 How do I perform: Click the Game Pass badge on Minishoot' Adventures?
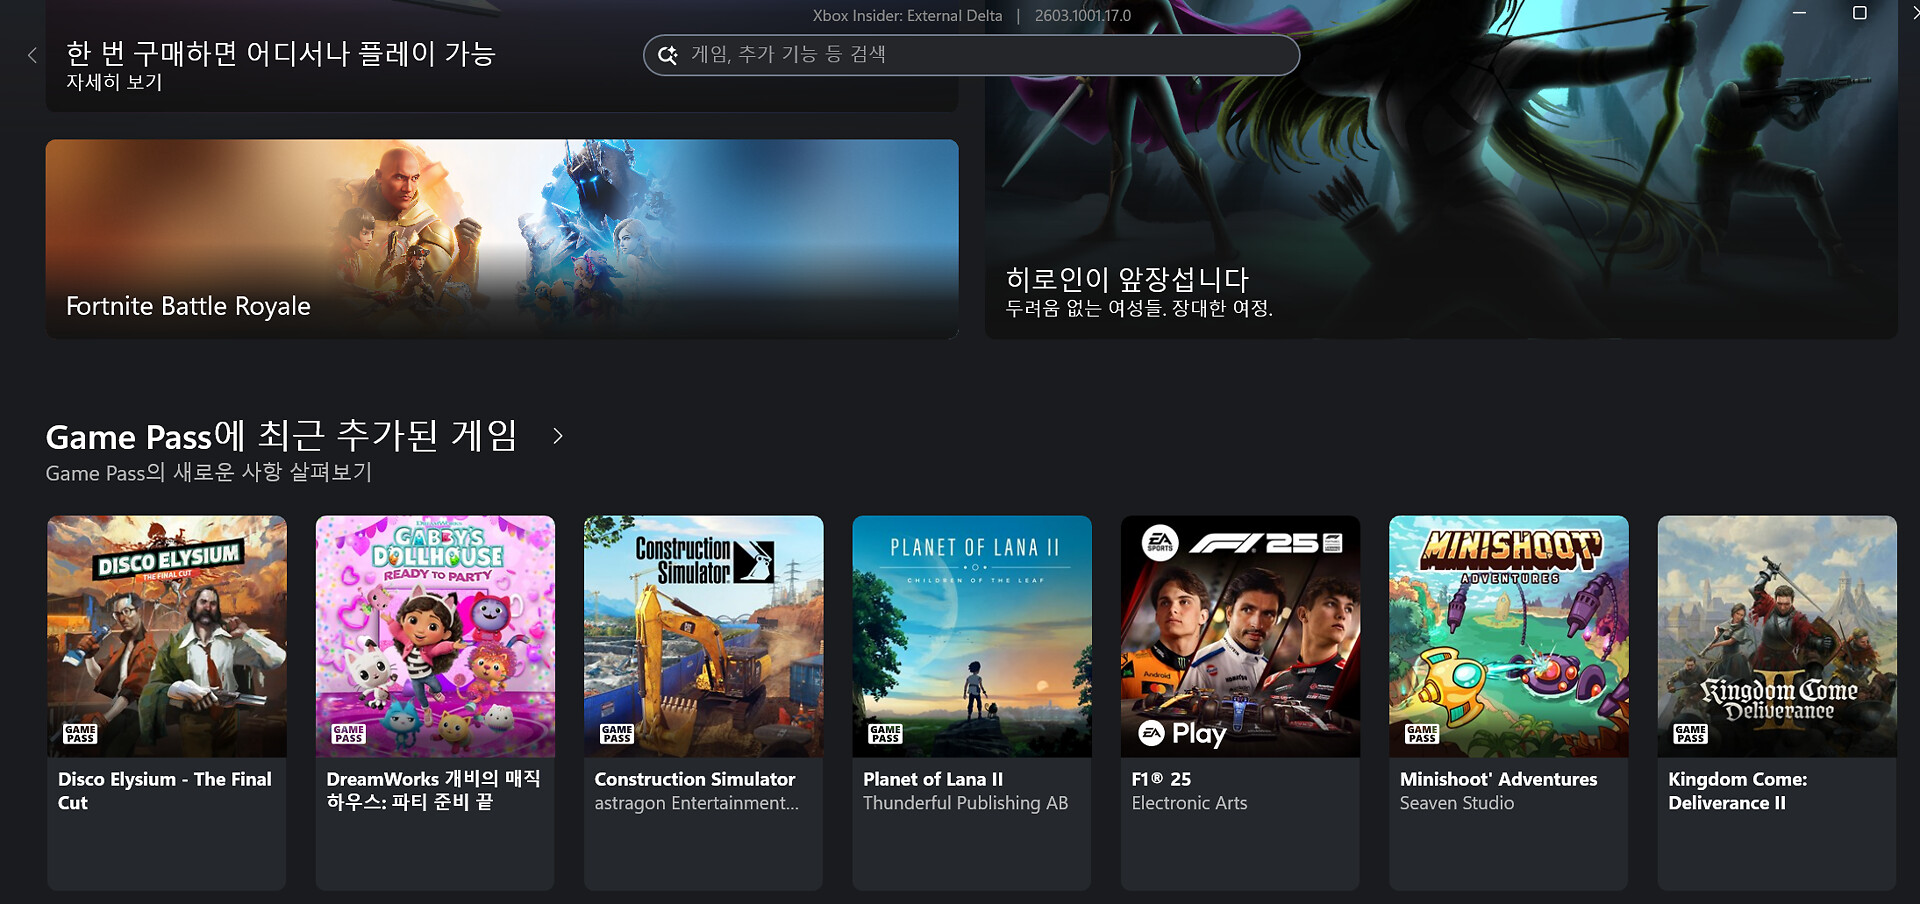1422,734
